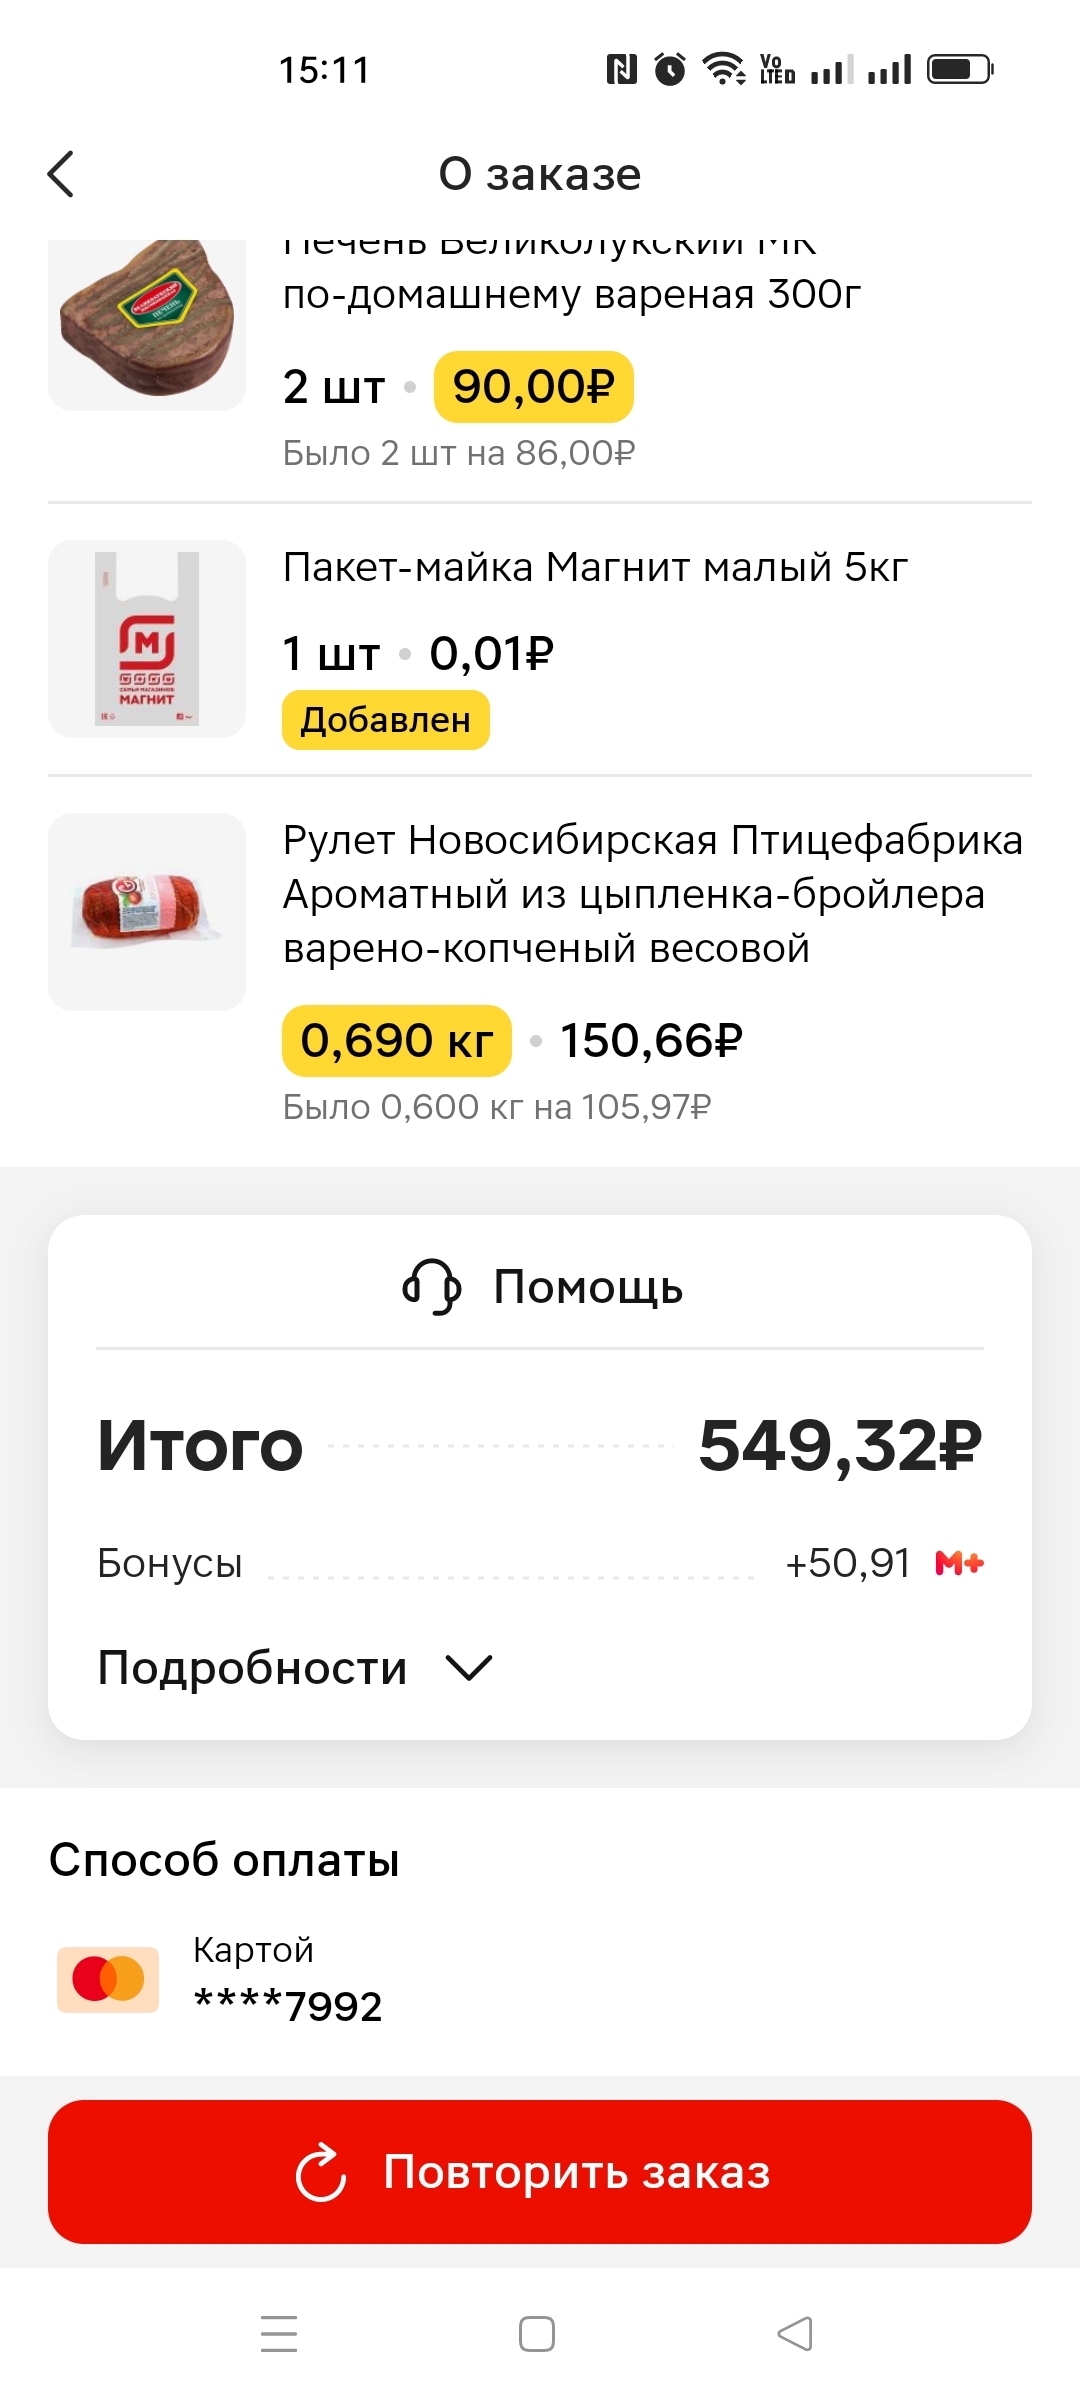Image resolution: width=1080 pixels, height=2400 pixels.
Task: Tap the card ****7992 payment method
Action: [x=288, y=1979]
